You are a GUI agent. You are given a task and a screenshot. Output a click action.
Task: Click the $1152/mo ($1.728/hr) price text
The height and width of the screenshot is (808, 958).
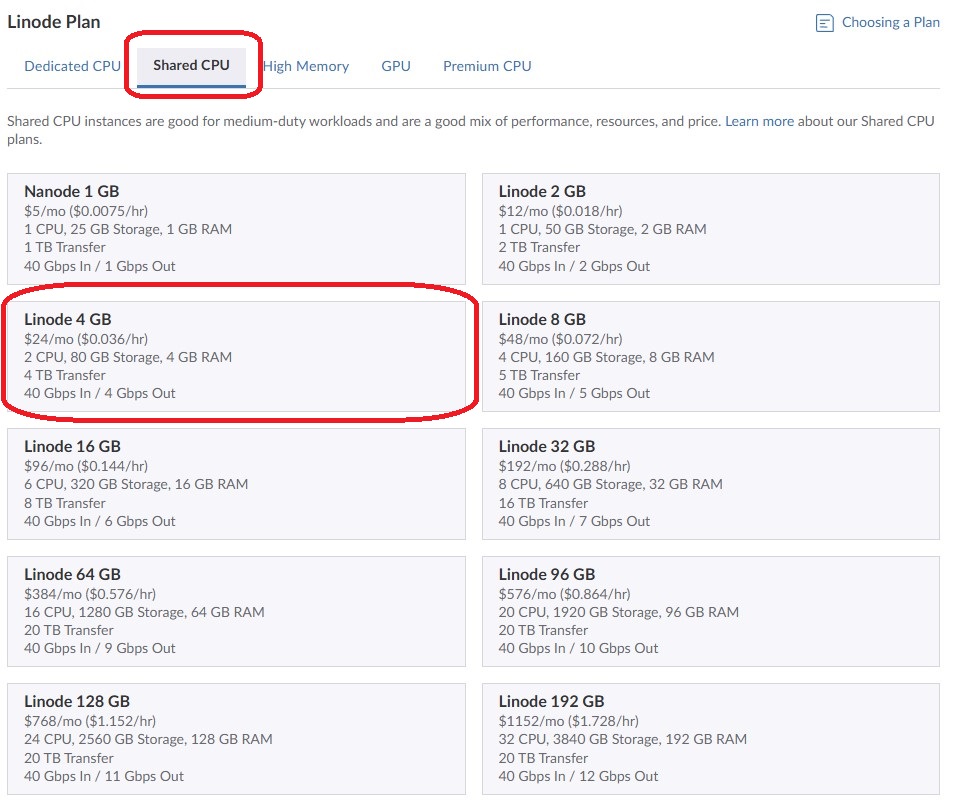coord(569,721)
